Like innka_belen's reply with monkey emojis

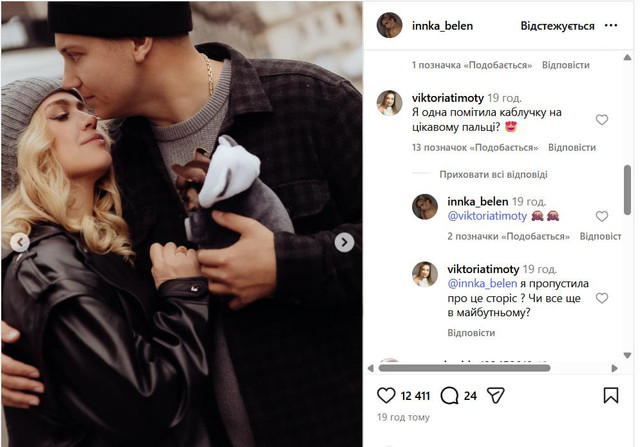pos(602,216)
